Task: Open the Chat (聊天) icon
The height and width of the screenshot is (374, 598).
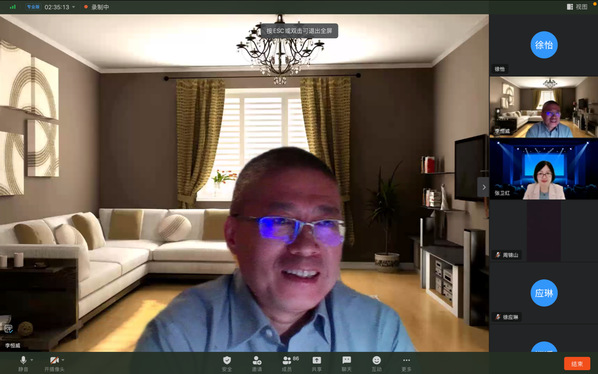Action: [x=347, y=363]
